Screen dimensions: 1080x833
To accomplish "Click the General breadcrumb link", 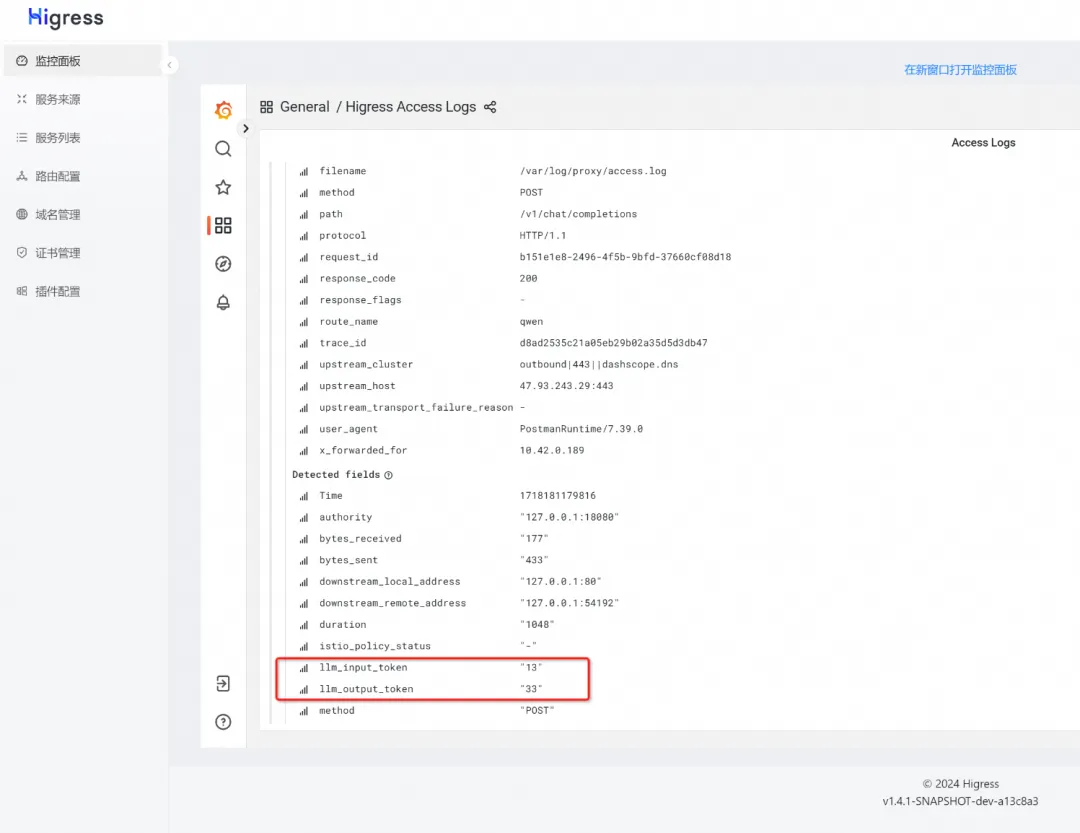I will click(x=304, y=107).
